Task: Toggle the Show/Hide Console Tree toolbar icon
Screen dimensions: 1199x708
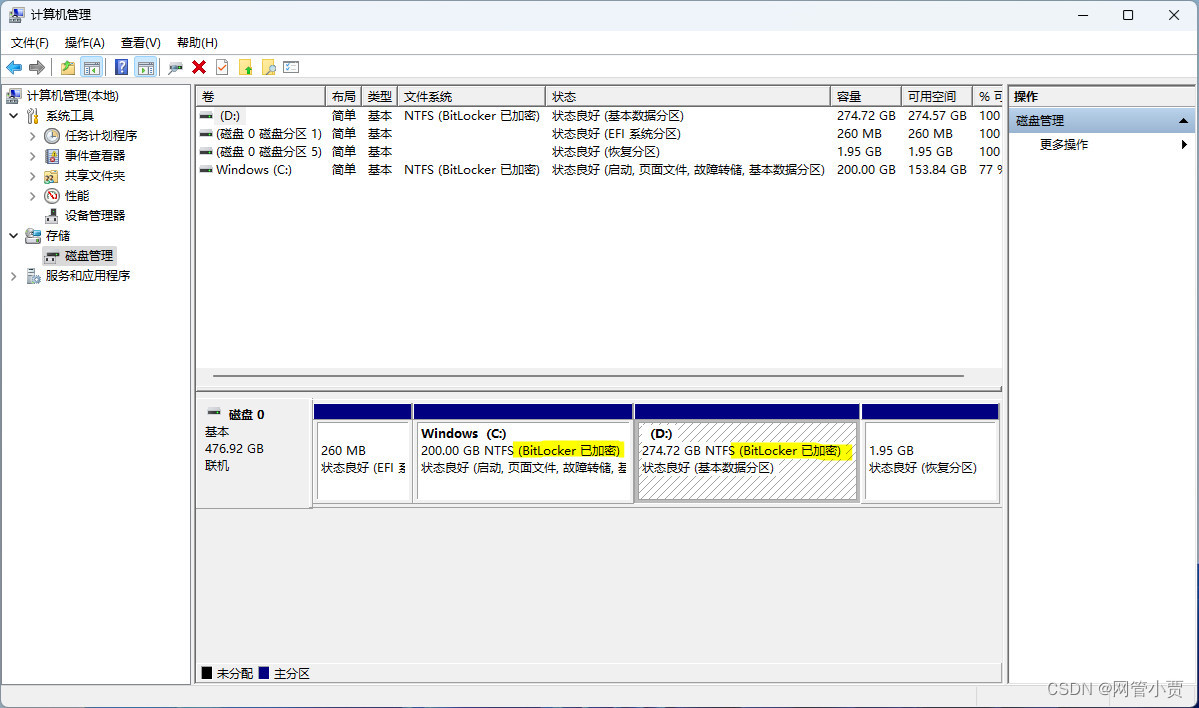Action: coord(92,67)
